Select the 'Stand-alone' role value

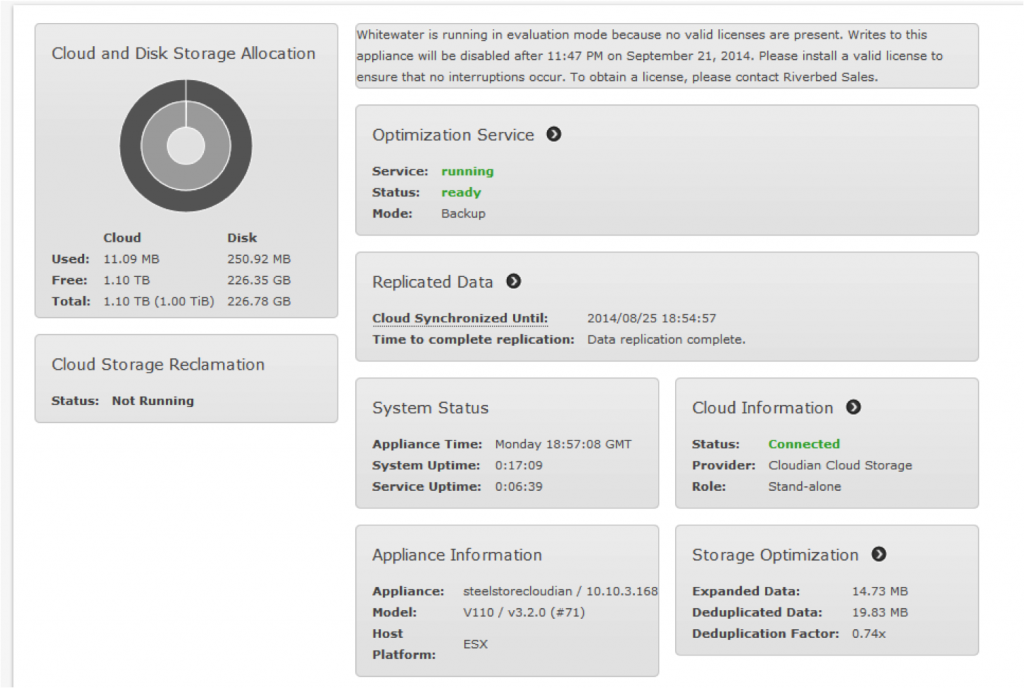click(805, 486)
